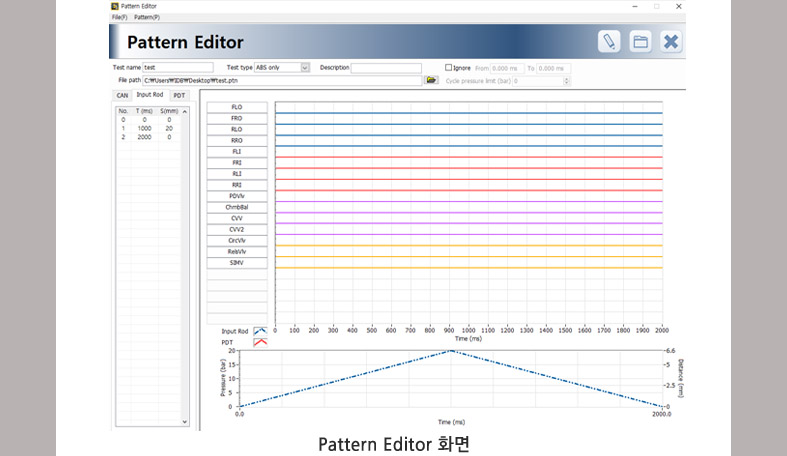
Task: Click table scrollbar up arrow
Action: (x=185, y=111)
